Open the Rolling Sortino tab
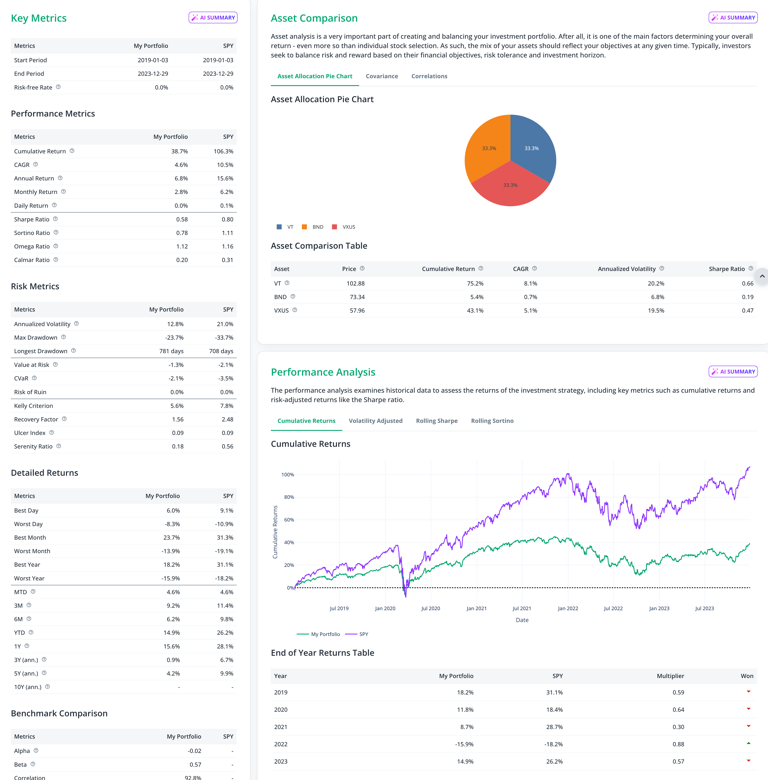This screenshot has width=768, height=780. click(x=492, y=421)
